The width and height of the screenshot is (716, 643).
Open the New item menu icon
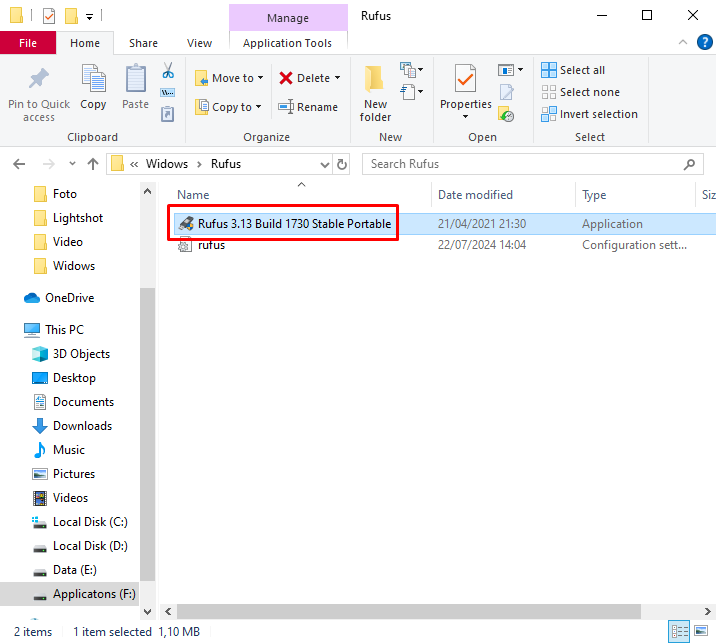411,70
